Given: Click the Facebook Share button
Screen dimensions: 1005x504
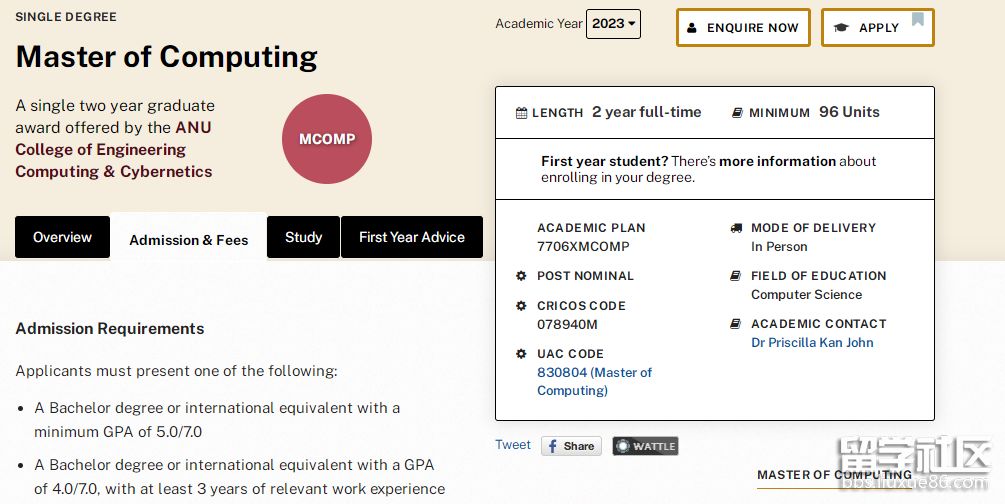Looking at the screenshot, I should click(571, 446).
